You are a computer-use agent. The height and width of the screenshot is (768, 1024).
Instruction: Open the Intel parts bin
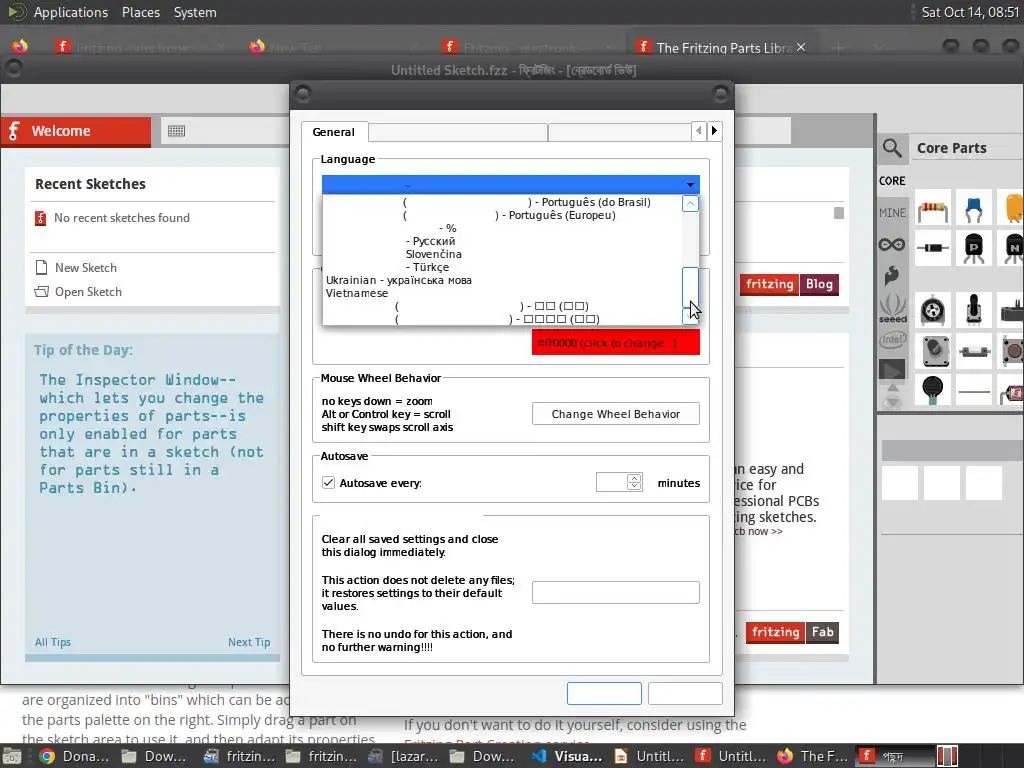pos(892,340)
